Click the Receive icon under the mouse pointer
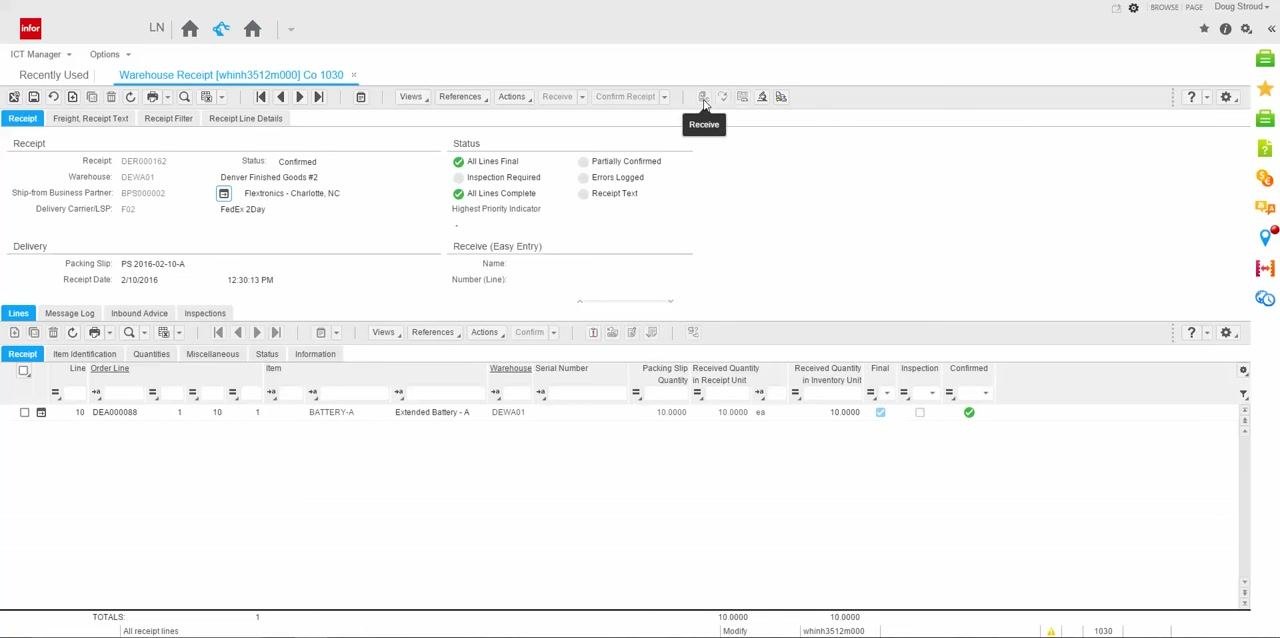1280x638 pixels. tap(703, 97)
